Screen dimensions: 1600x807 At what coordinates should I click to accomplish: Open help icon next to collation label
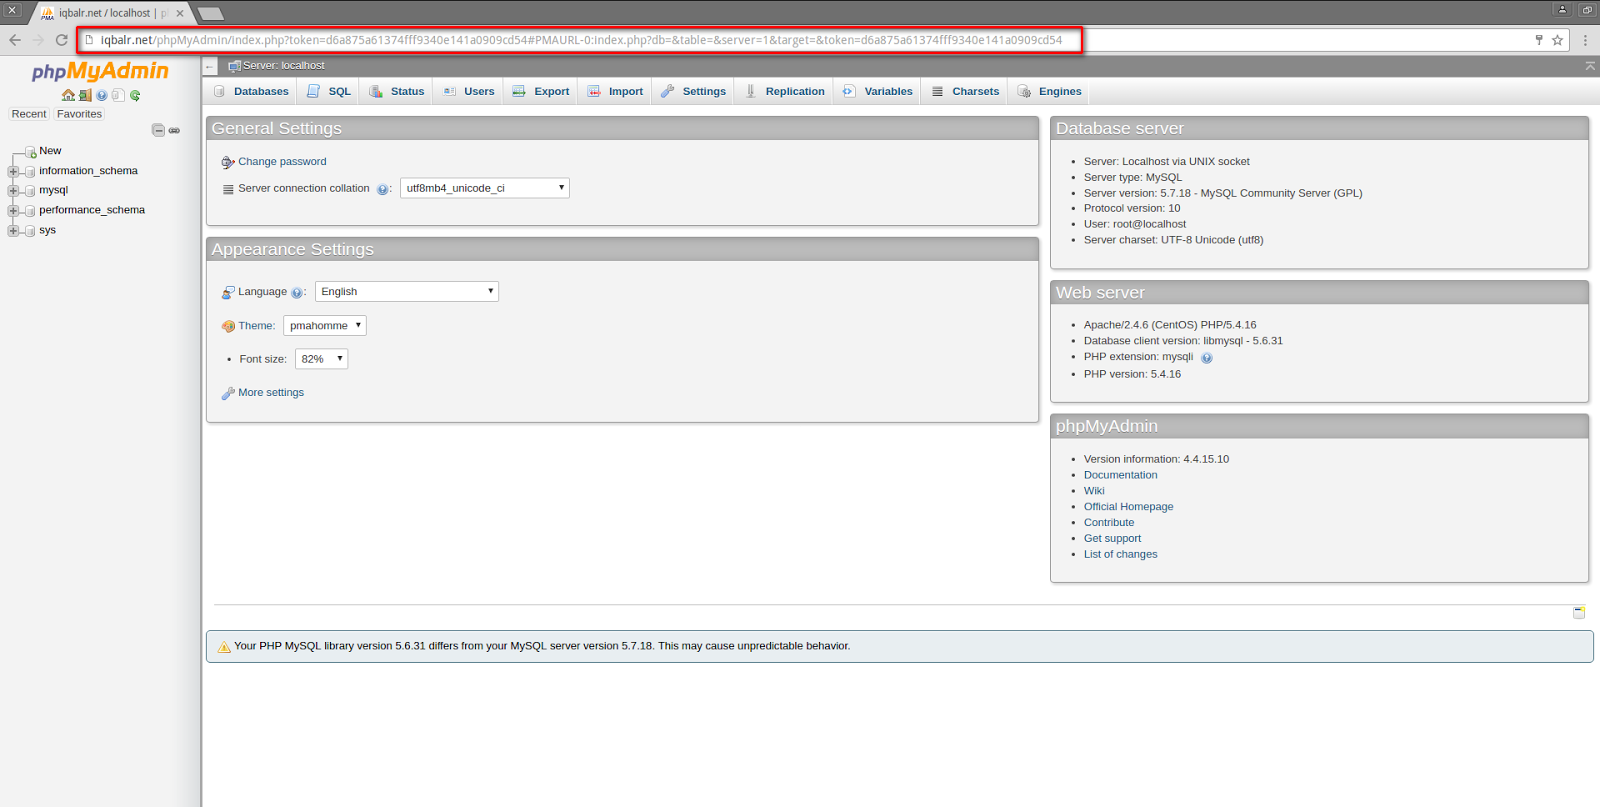point(382,189)
